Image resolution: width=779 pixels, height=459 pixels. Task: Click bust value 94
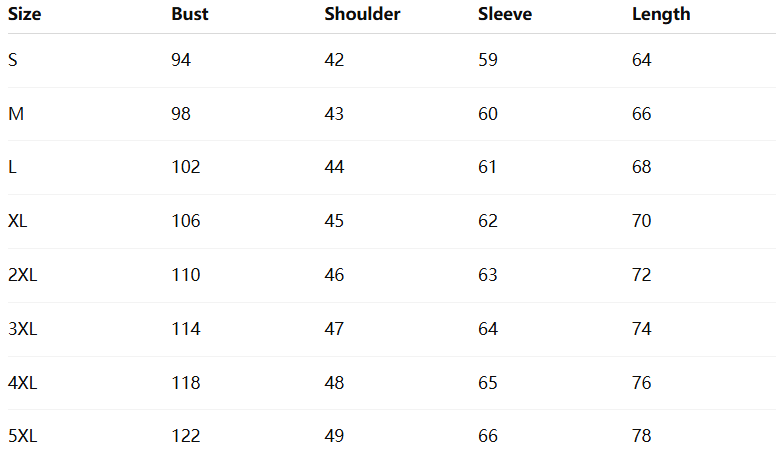181,60
